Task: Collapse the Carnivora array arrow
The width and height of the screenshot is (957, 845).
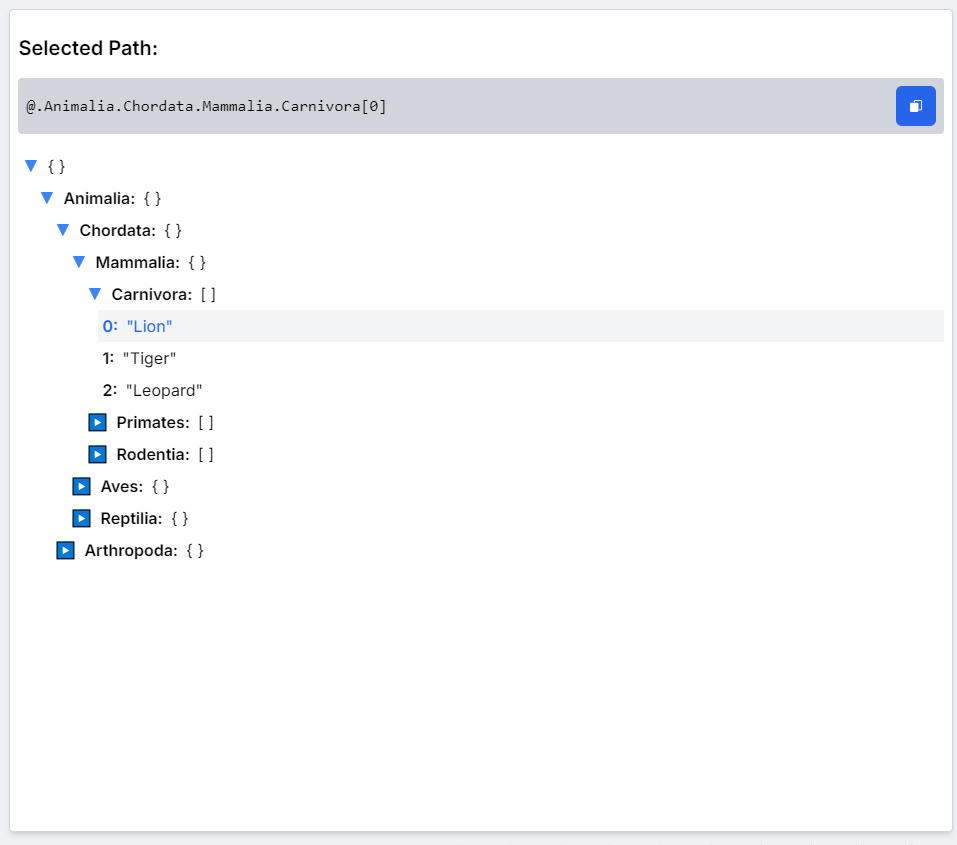Action: [x=94, y=294]
